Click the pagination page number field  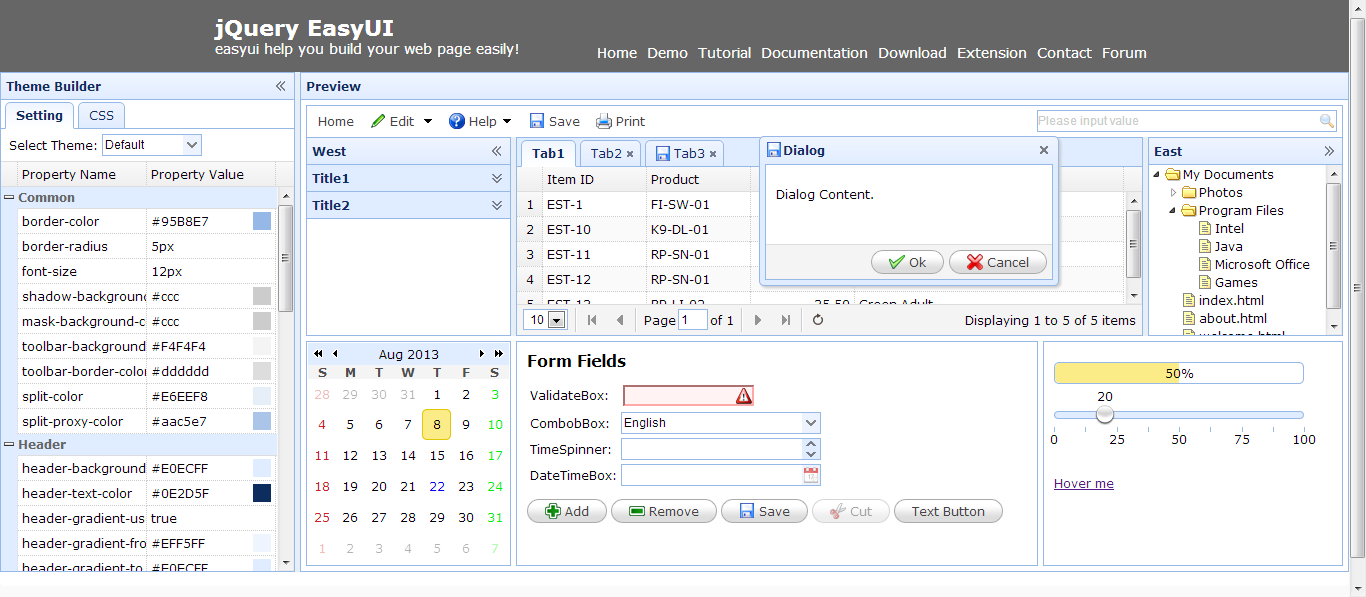click(692, 320)
